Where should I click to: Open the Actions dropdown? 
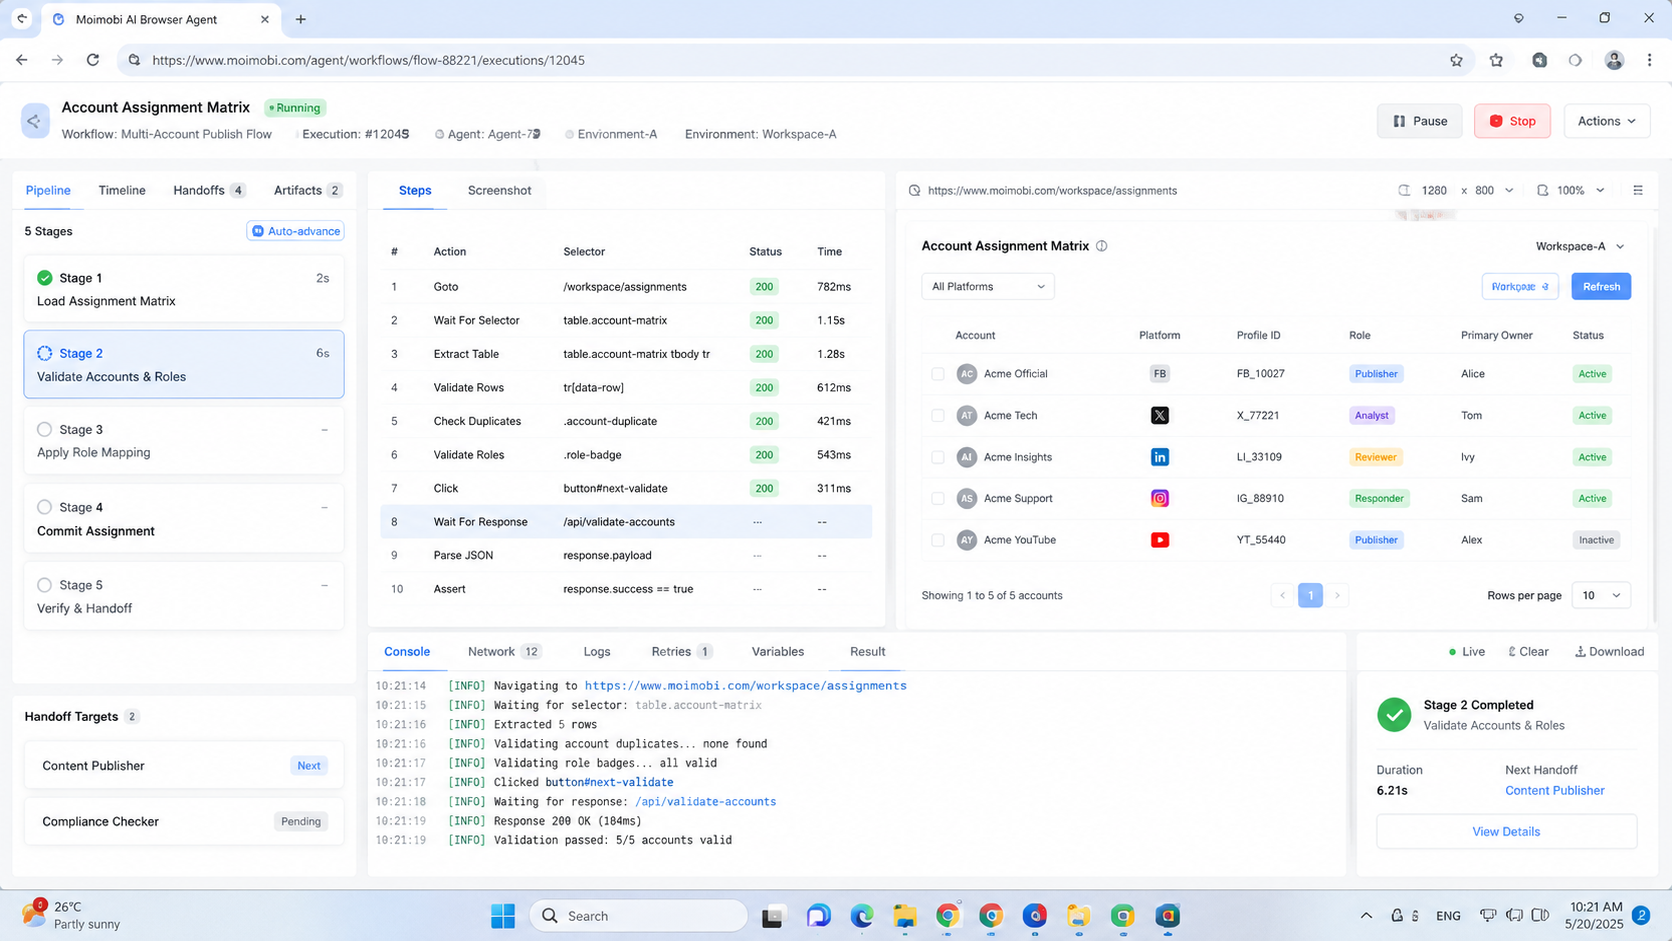1607,121
